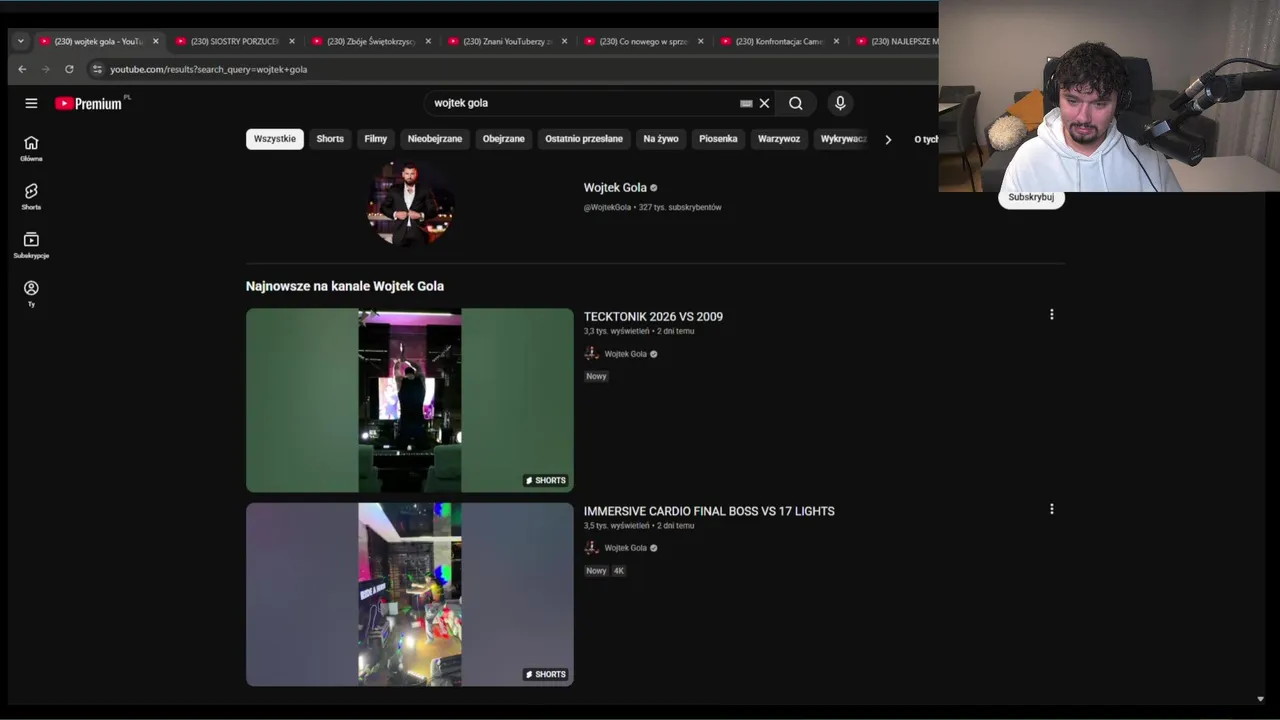This screenshot has height=720, width=1280.
Task: Play the IMMERSIVE CARDIO short thumbnail
Action: 410,594
